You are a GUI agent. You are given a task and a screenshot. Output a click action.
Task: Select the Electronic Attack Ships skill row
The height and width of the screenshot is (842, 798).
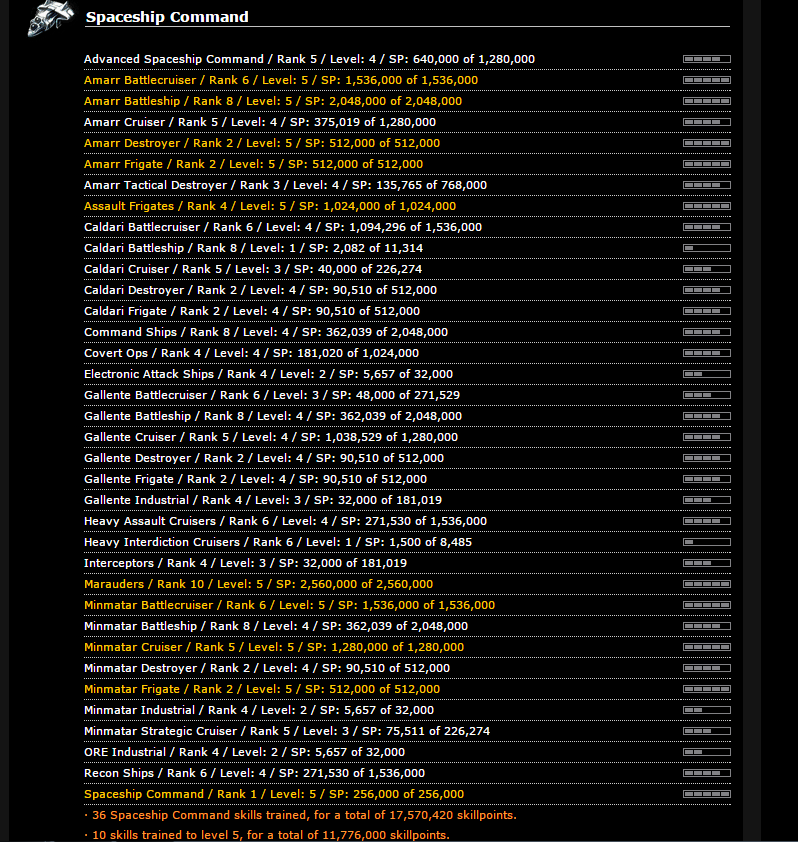tap(407, 374)
